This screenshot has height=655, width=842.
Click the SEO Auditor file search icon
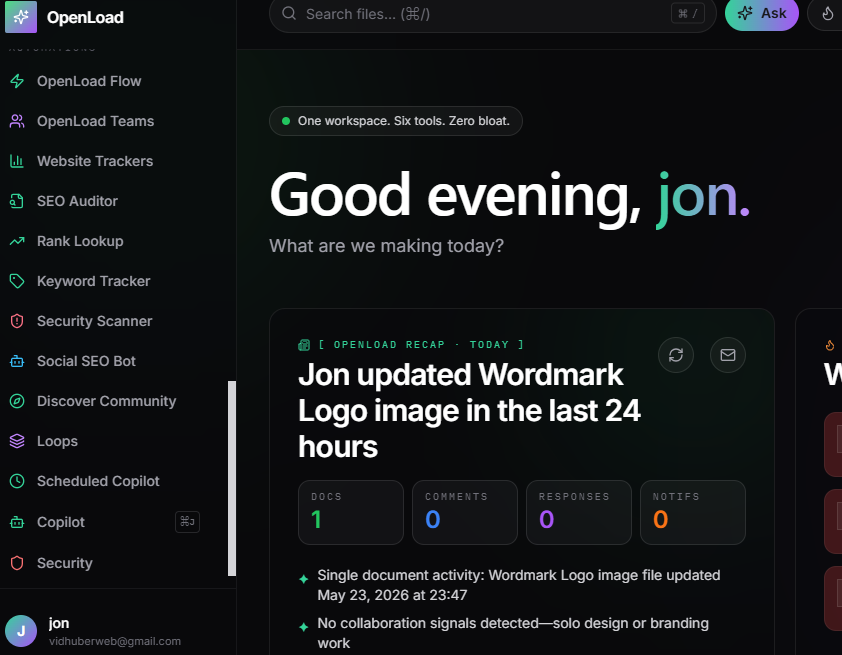pyautogui.click(x=17, y=201)
